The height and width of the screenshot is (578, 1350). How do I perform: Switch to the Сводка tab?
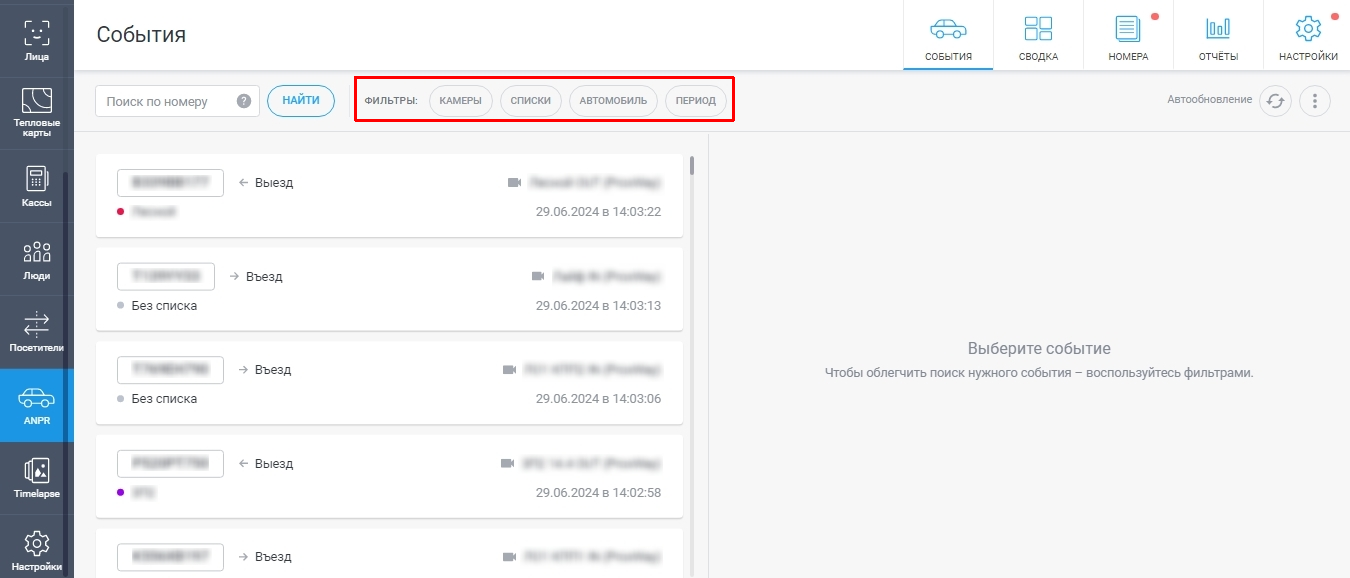pyautogui.click(x=1038, y=35)
